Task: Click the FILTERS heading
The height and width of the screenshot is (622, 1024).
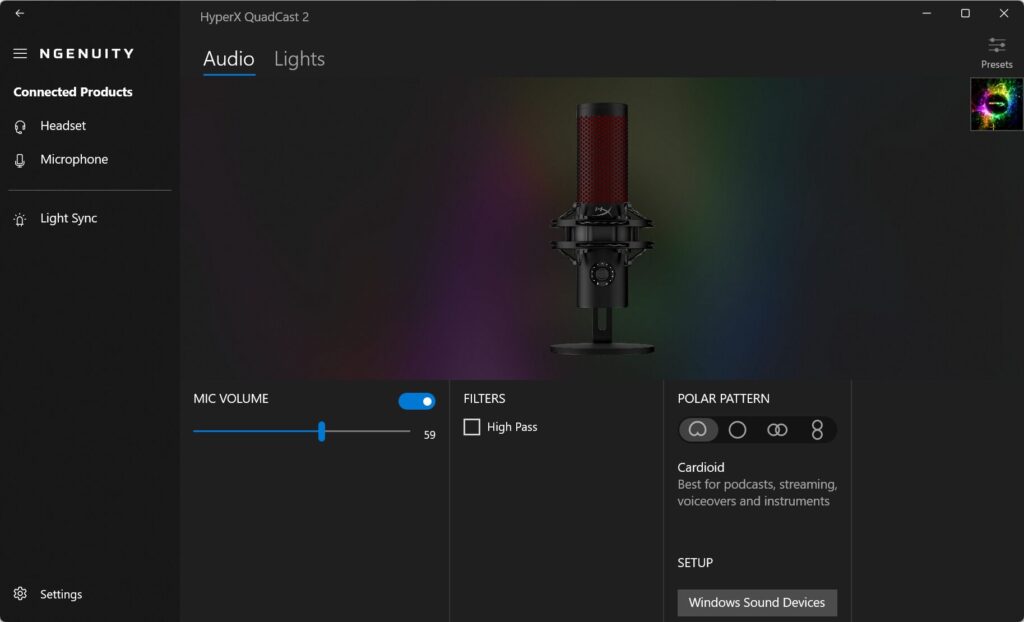Action: point(484,399)
